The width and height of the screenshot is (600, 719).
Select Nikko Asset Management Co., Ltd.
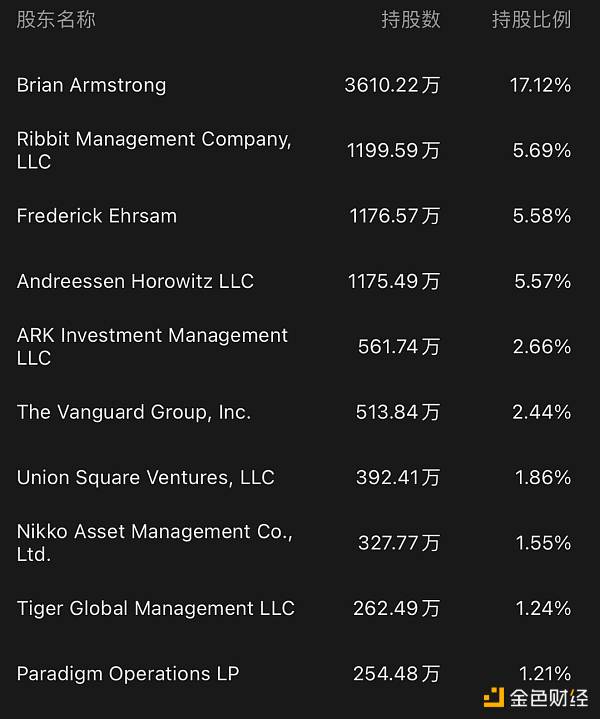click(x=154, y=542)
